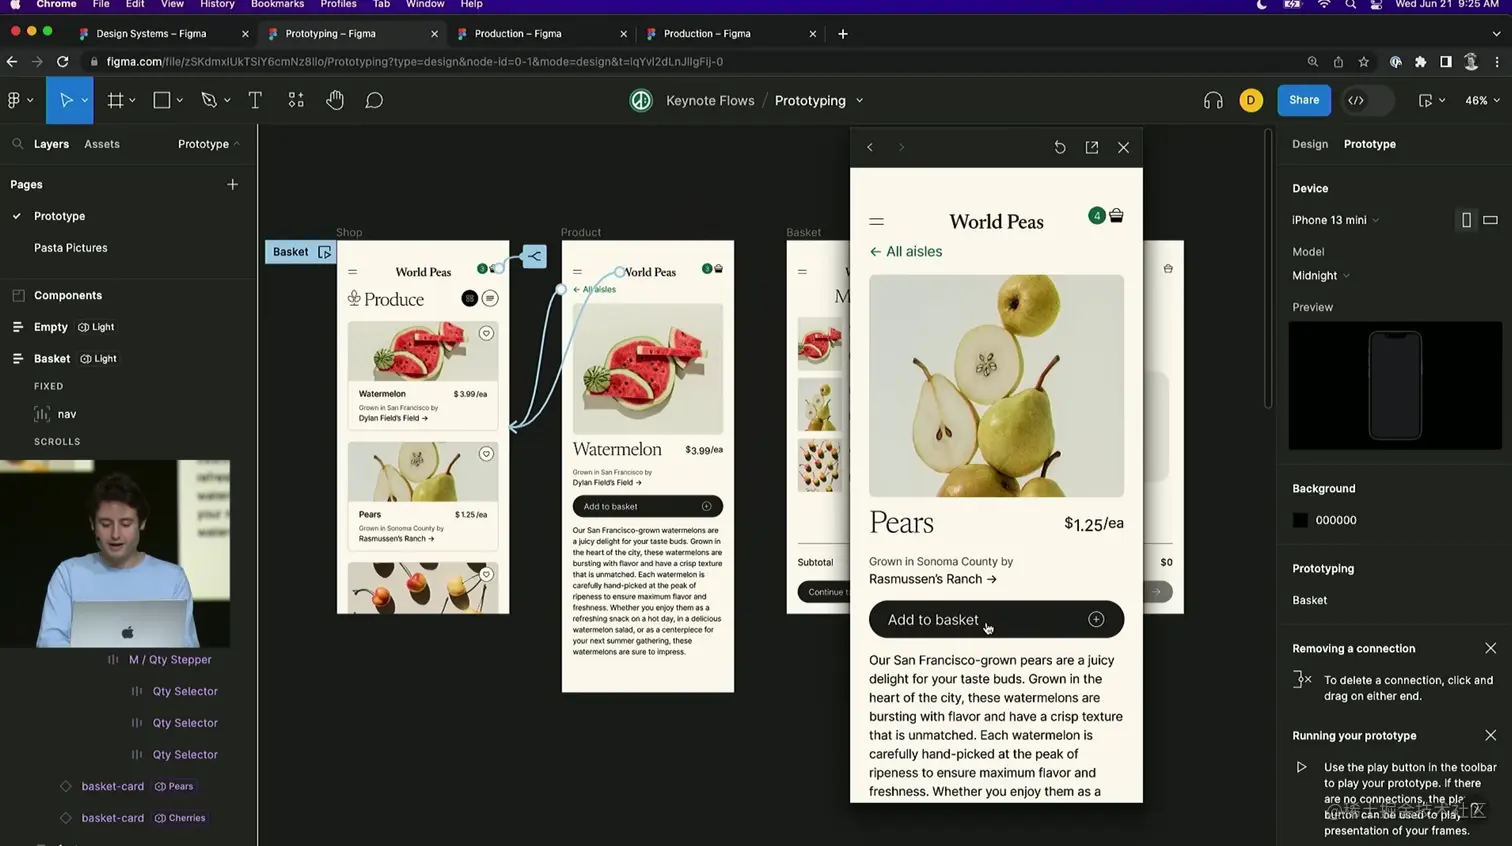Open the History menu in menu bar
The image size is (1512, 846).
coord(217,5)
